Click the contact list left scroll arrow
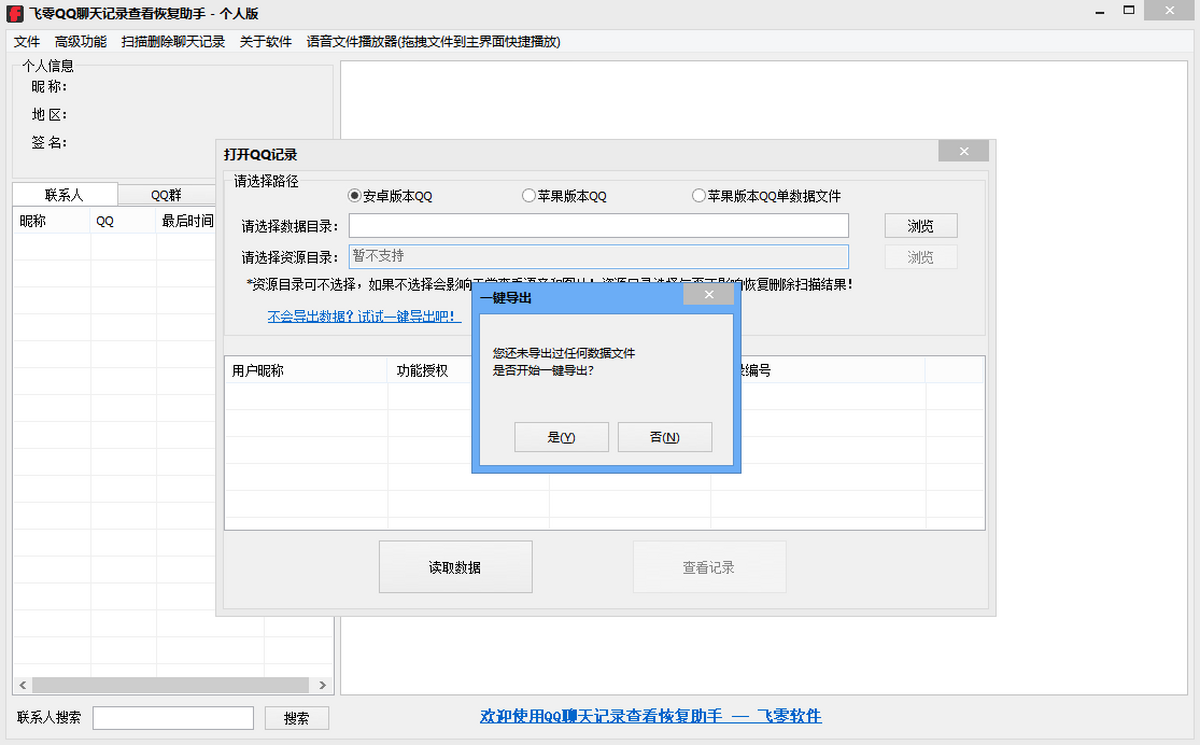Image resolution: width=1200 pixels, height=745 pixels. (22, 685)
